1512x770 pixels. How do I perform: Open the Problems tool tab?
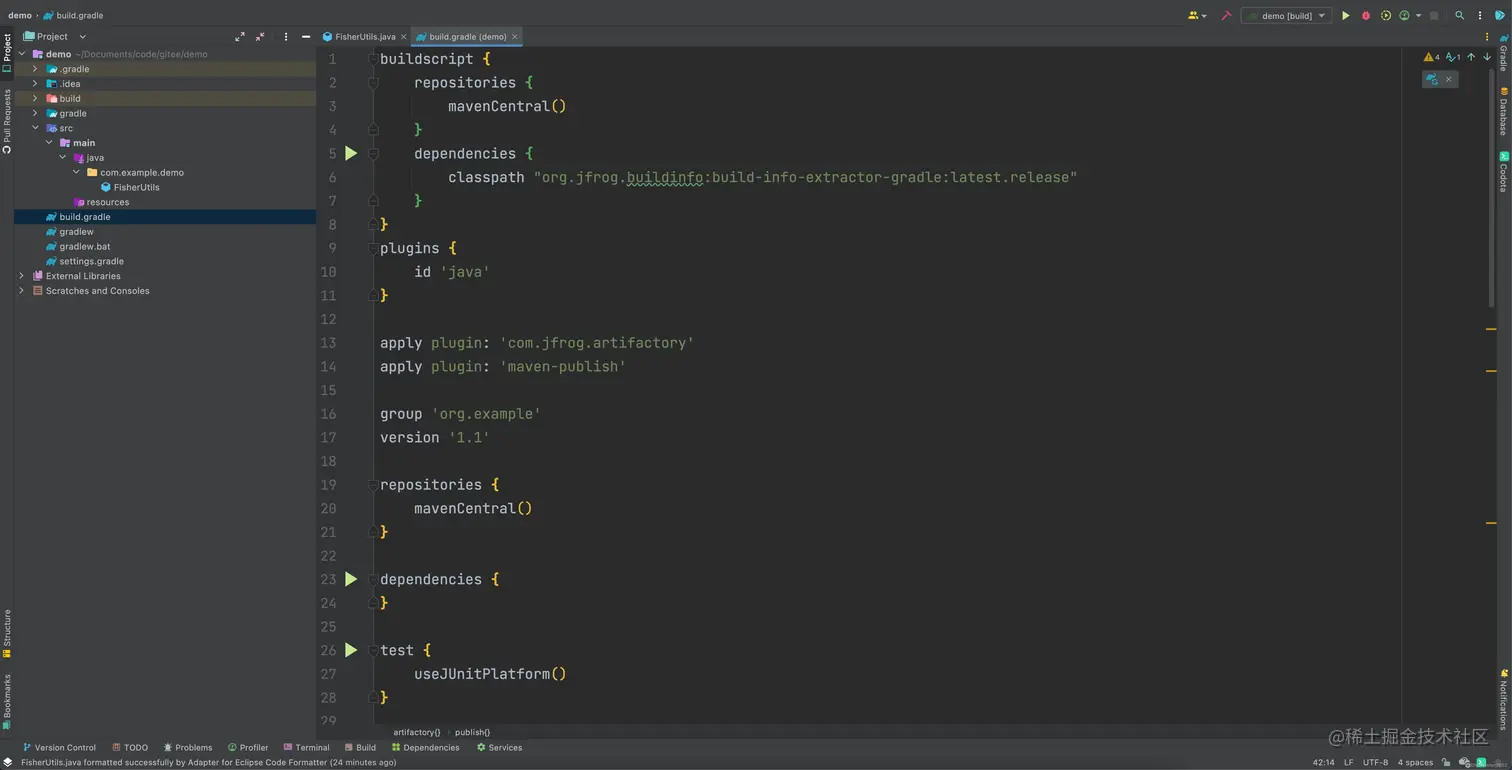188,747
